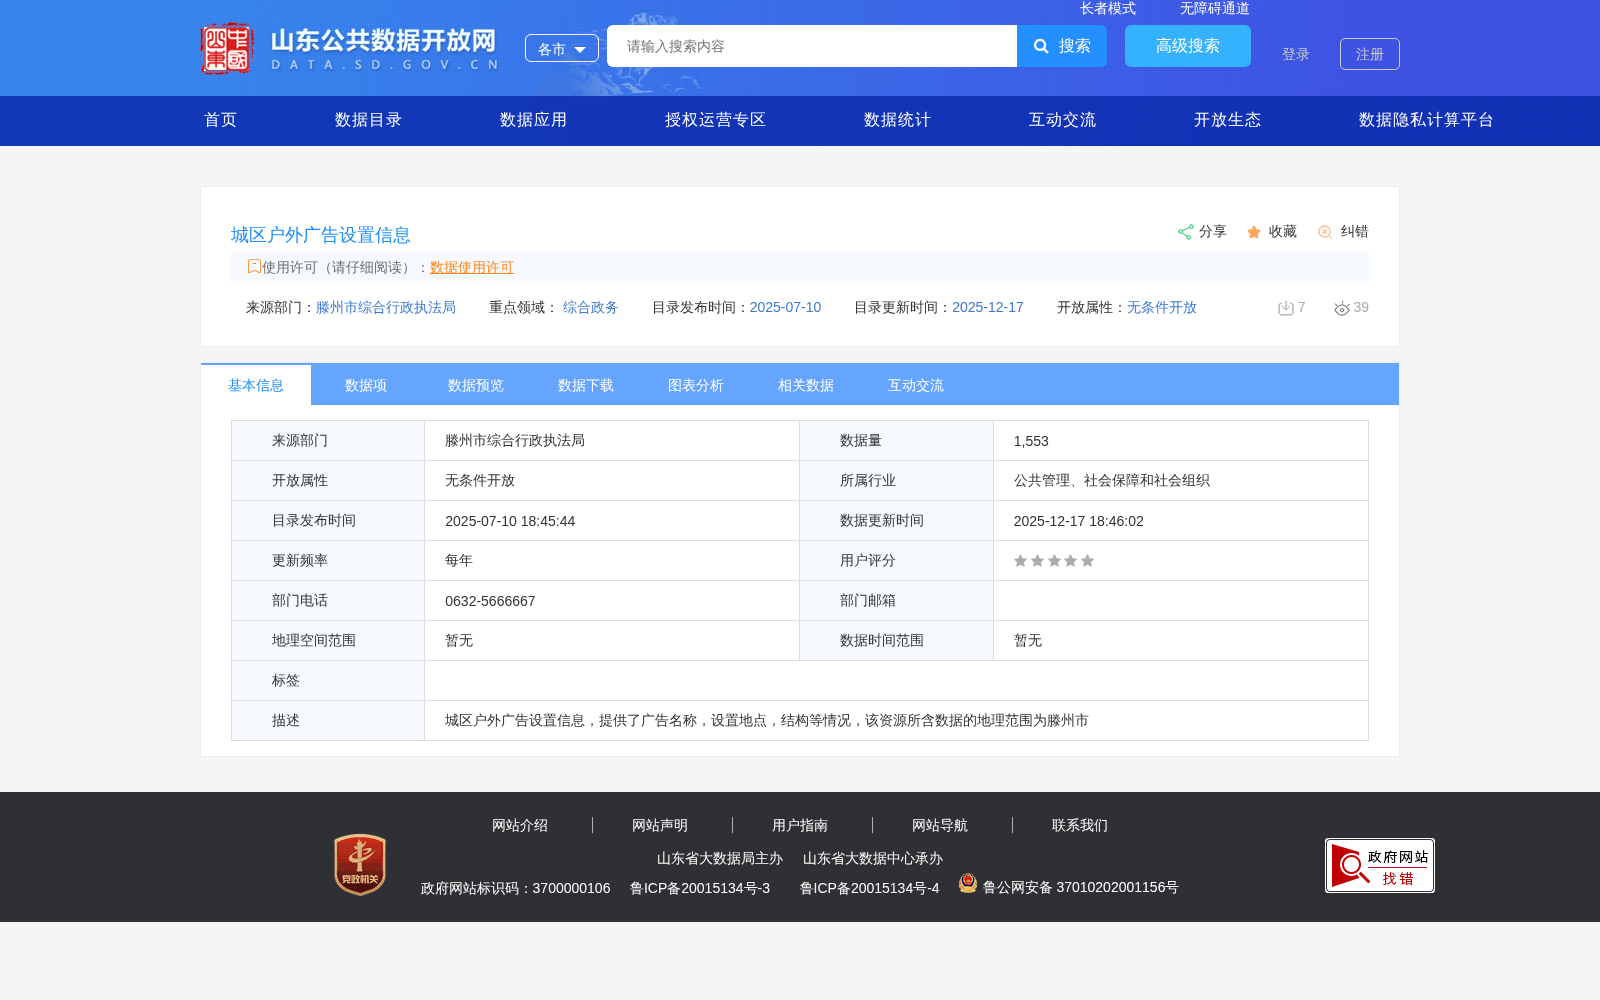Click the police emblem icon near 鲁公网安备

click(968, 883)
